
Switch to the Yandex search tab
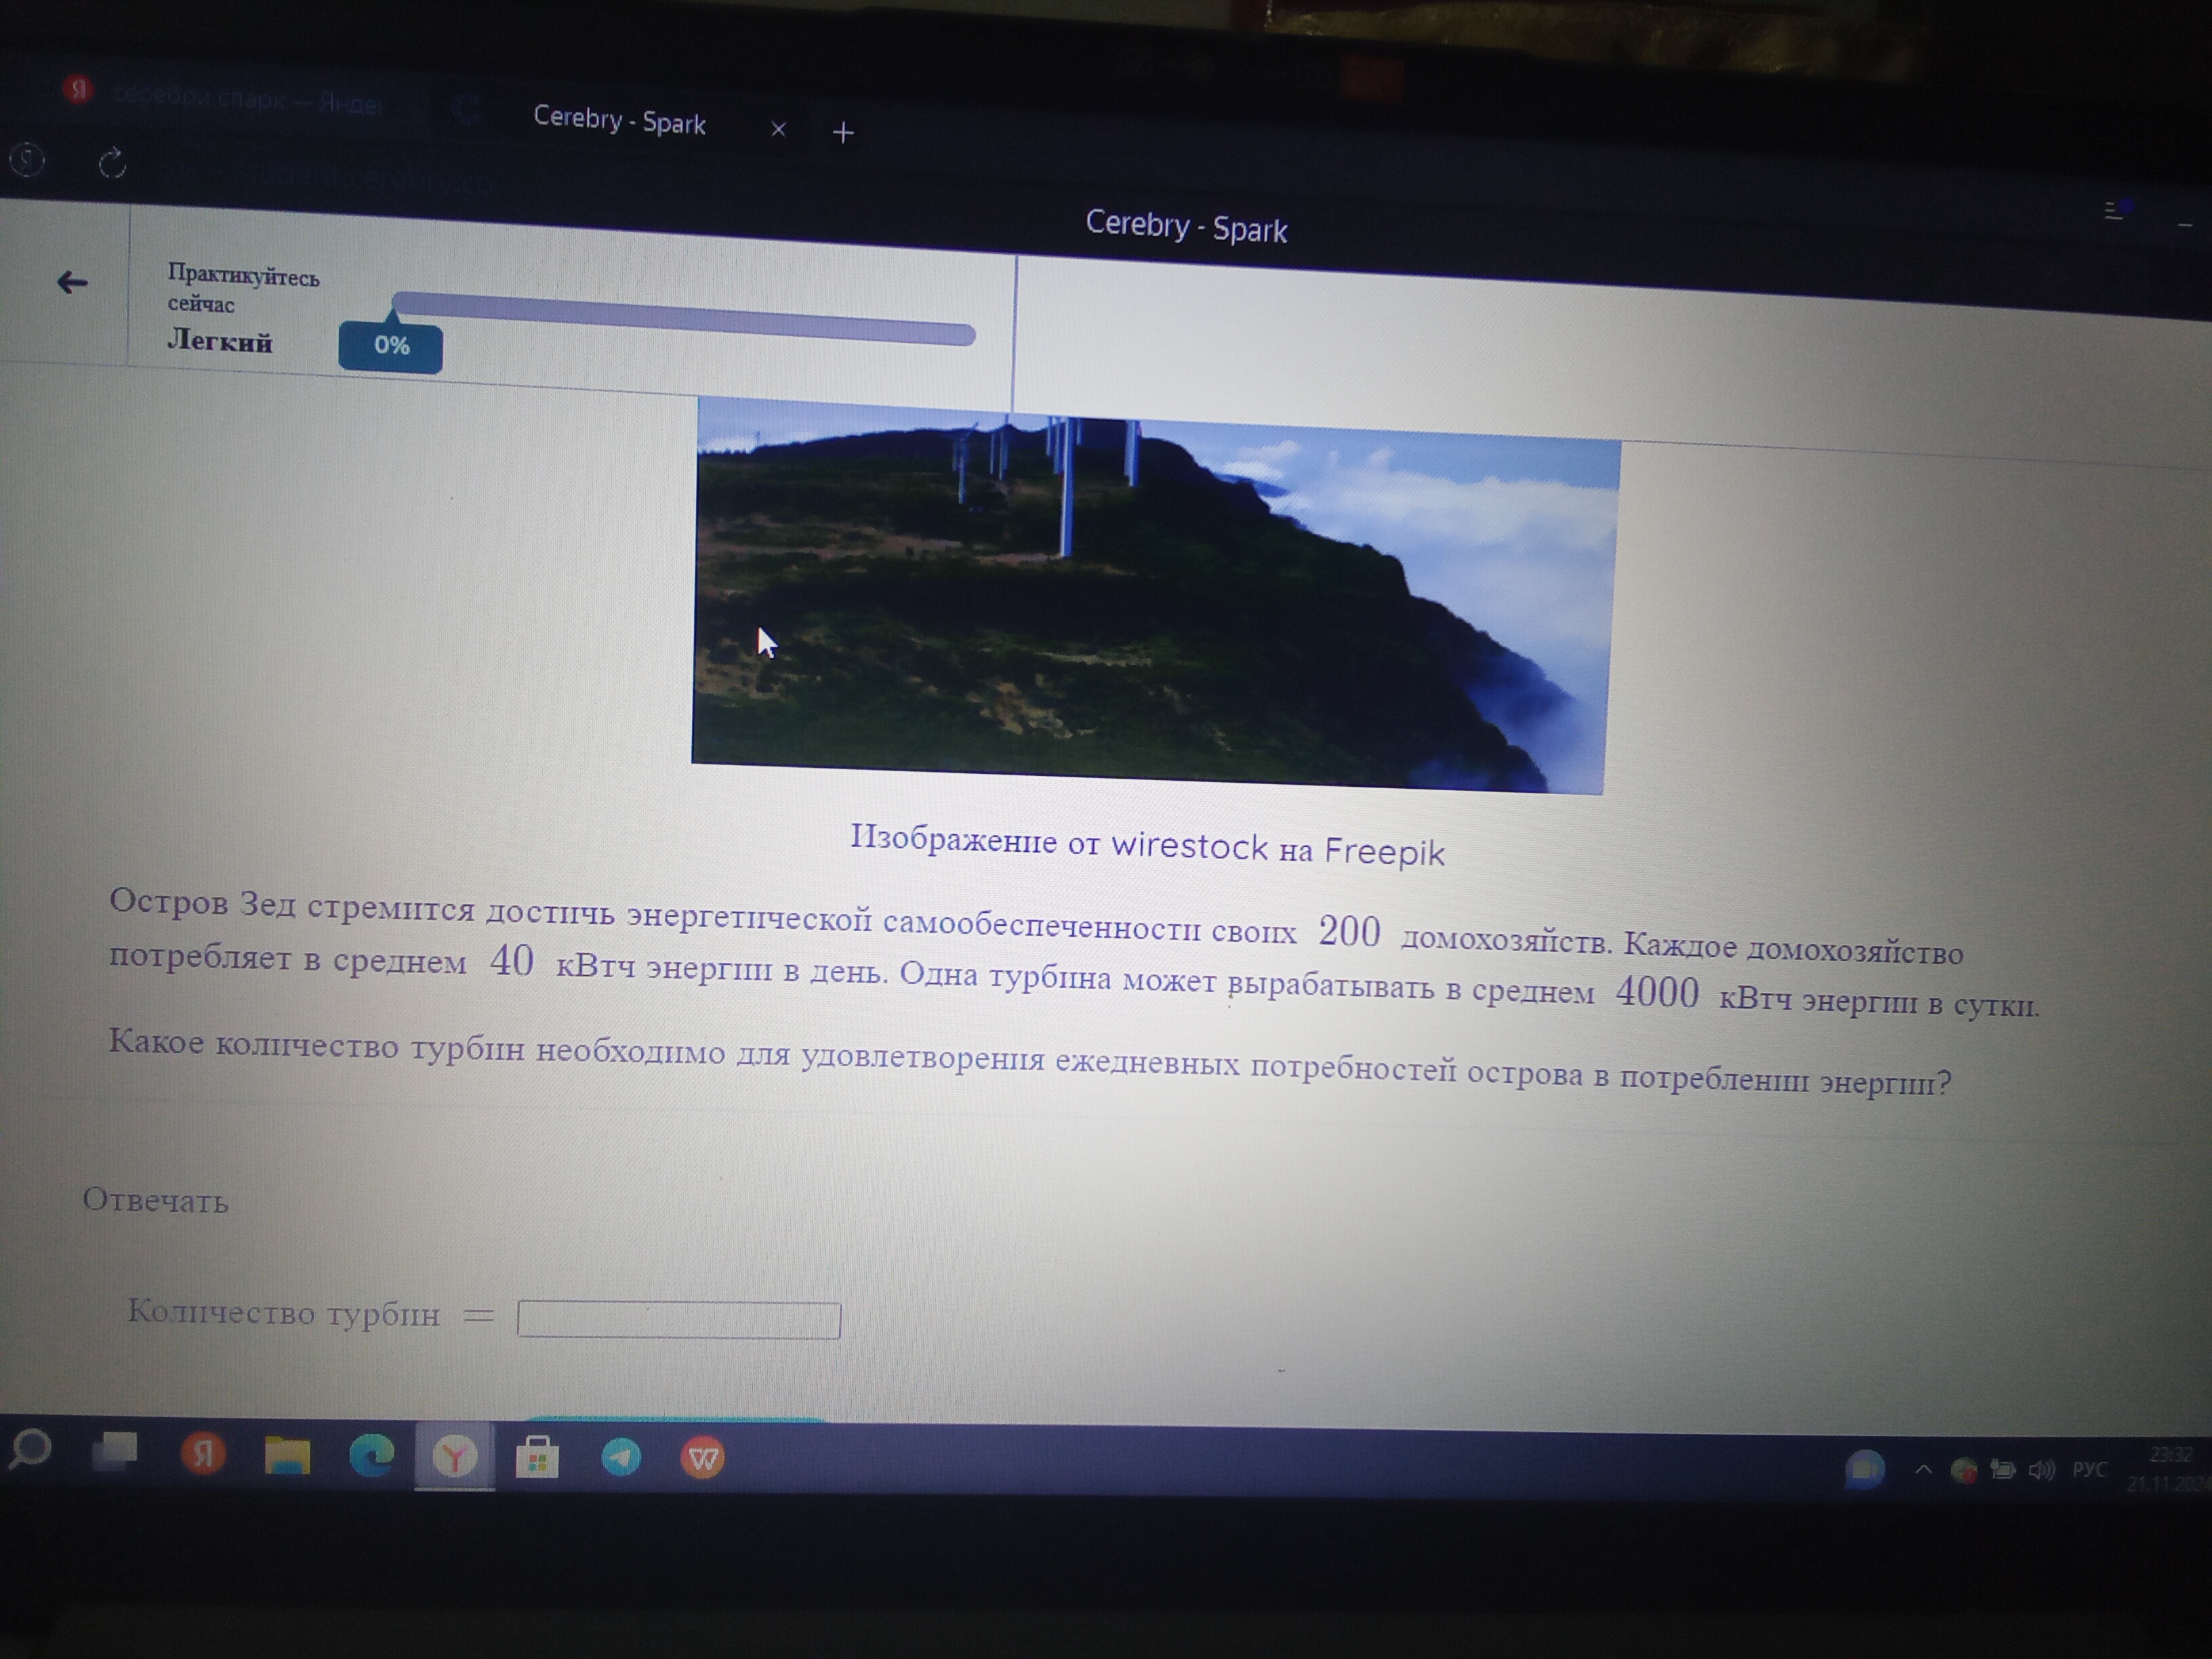[230, 96]
